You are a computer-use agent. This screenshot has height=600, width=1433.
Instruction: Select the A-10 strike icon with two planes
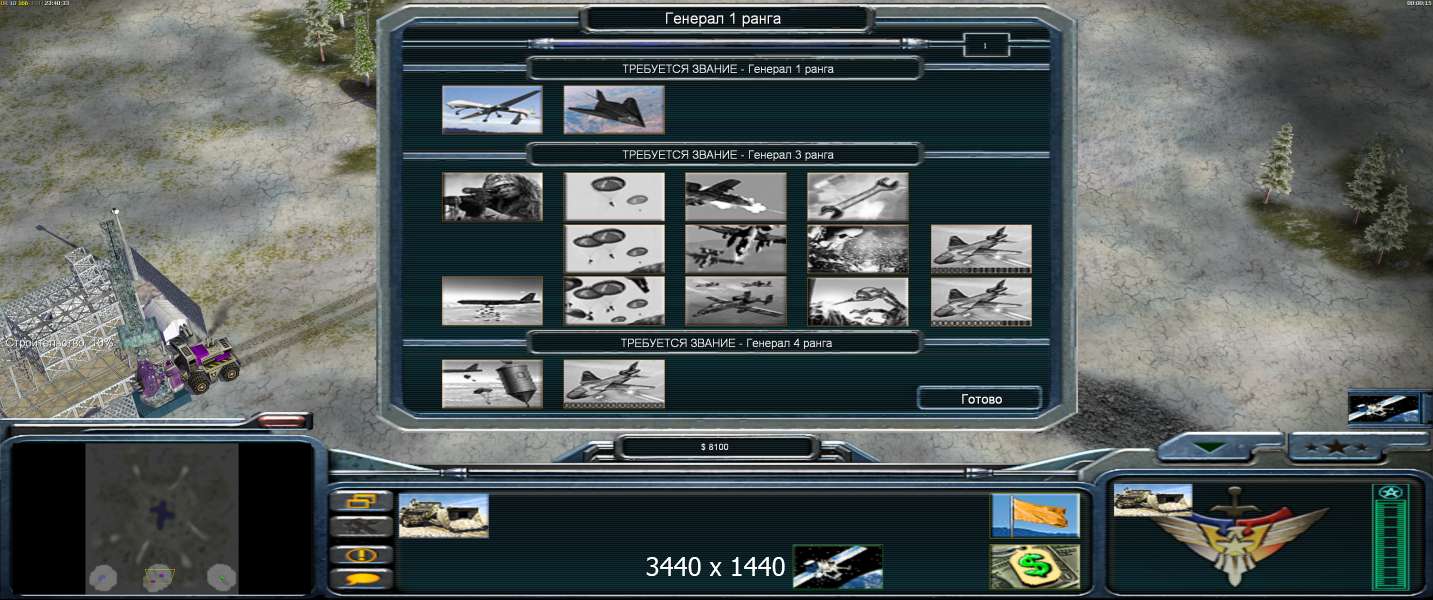click(x=736, y=249)
